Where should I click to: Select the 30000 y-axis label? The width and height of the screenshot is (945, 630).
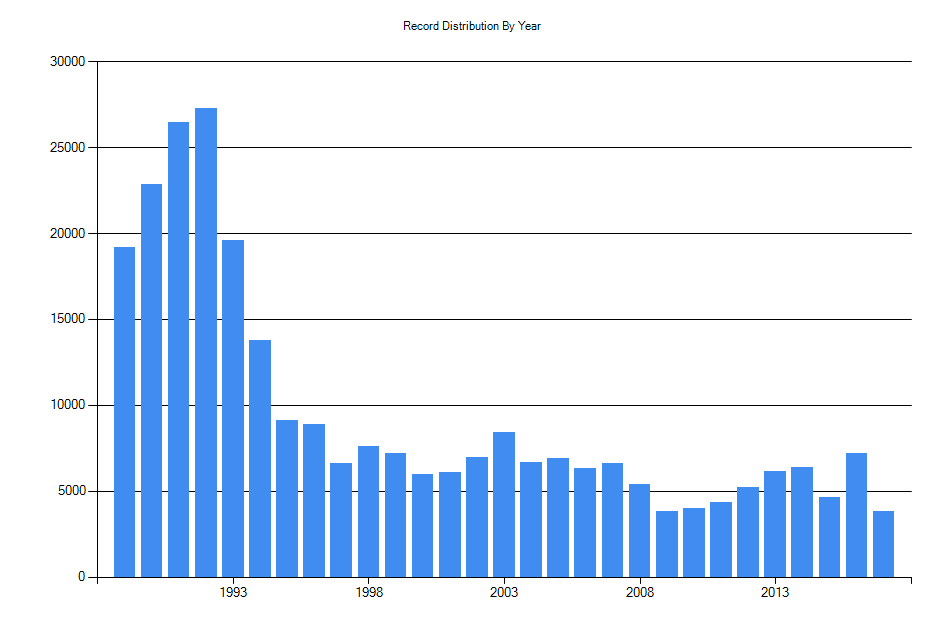click(68, 61)
